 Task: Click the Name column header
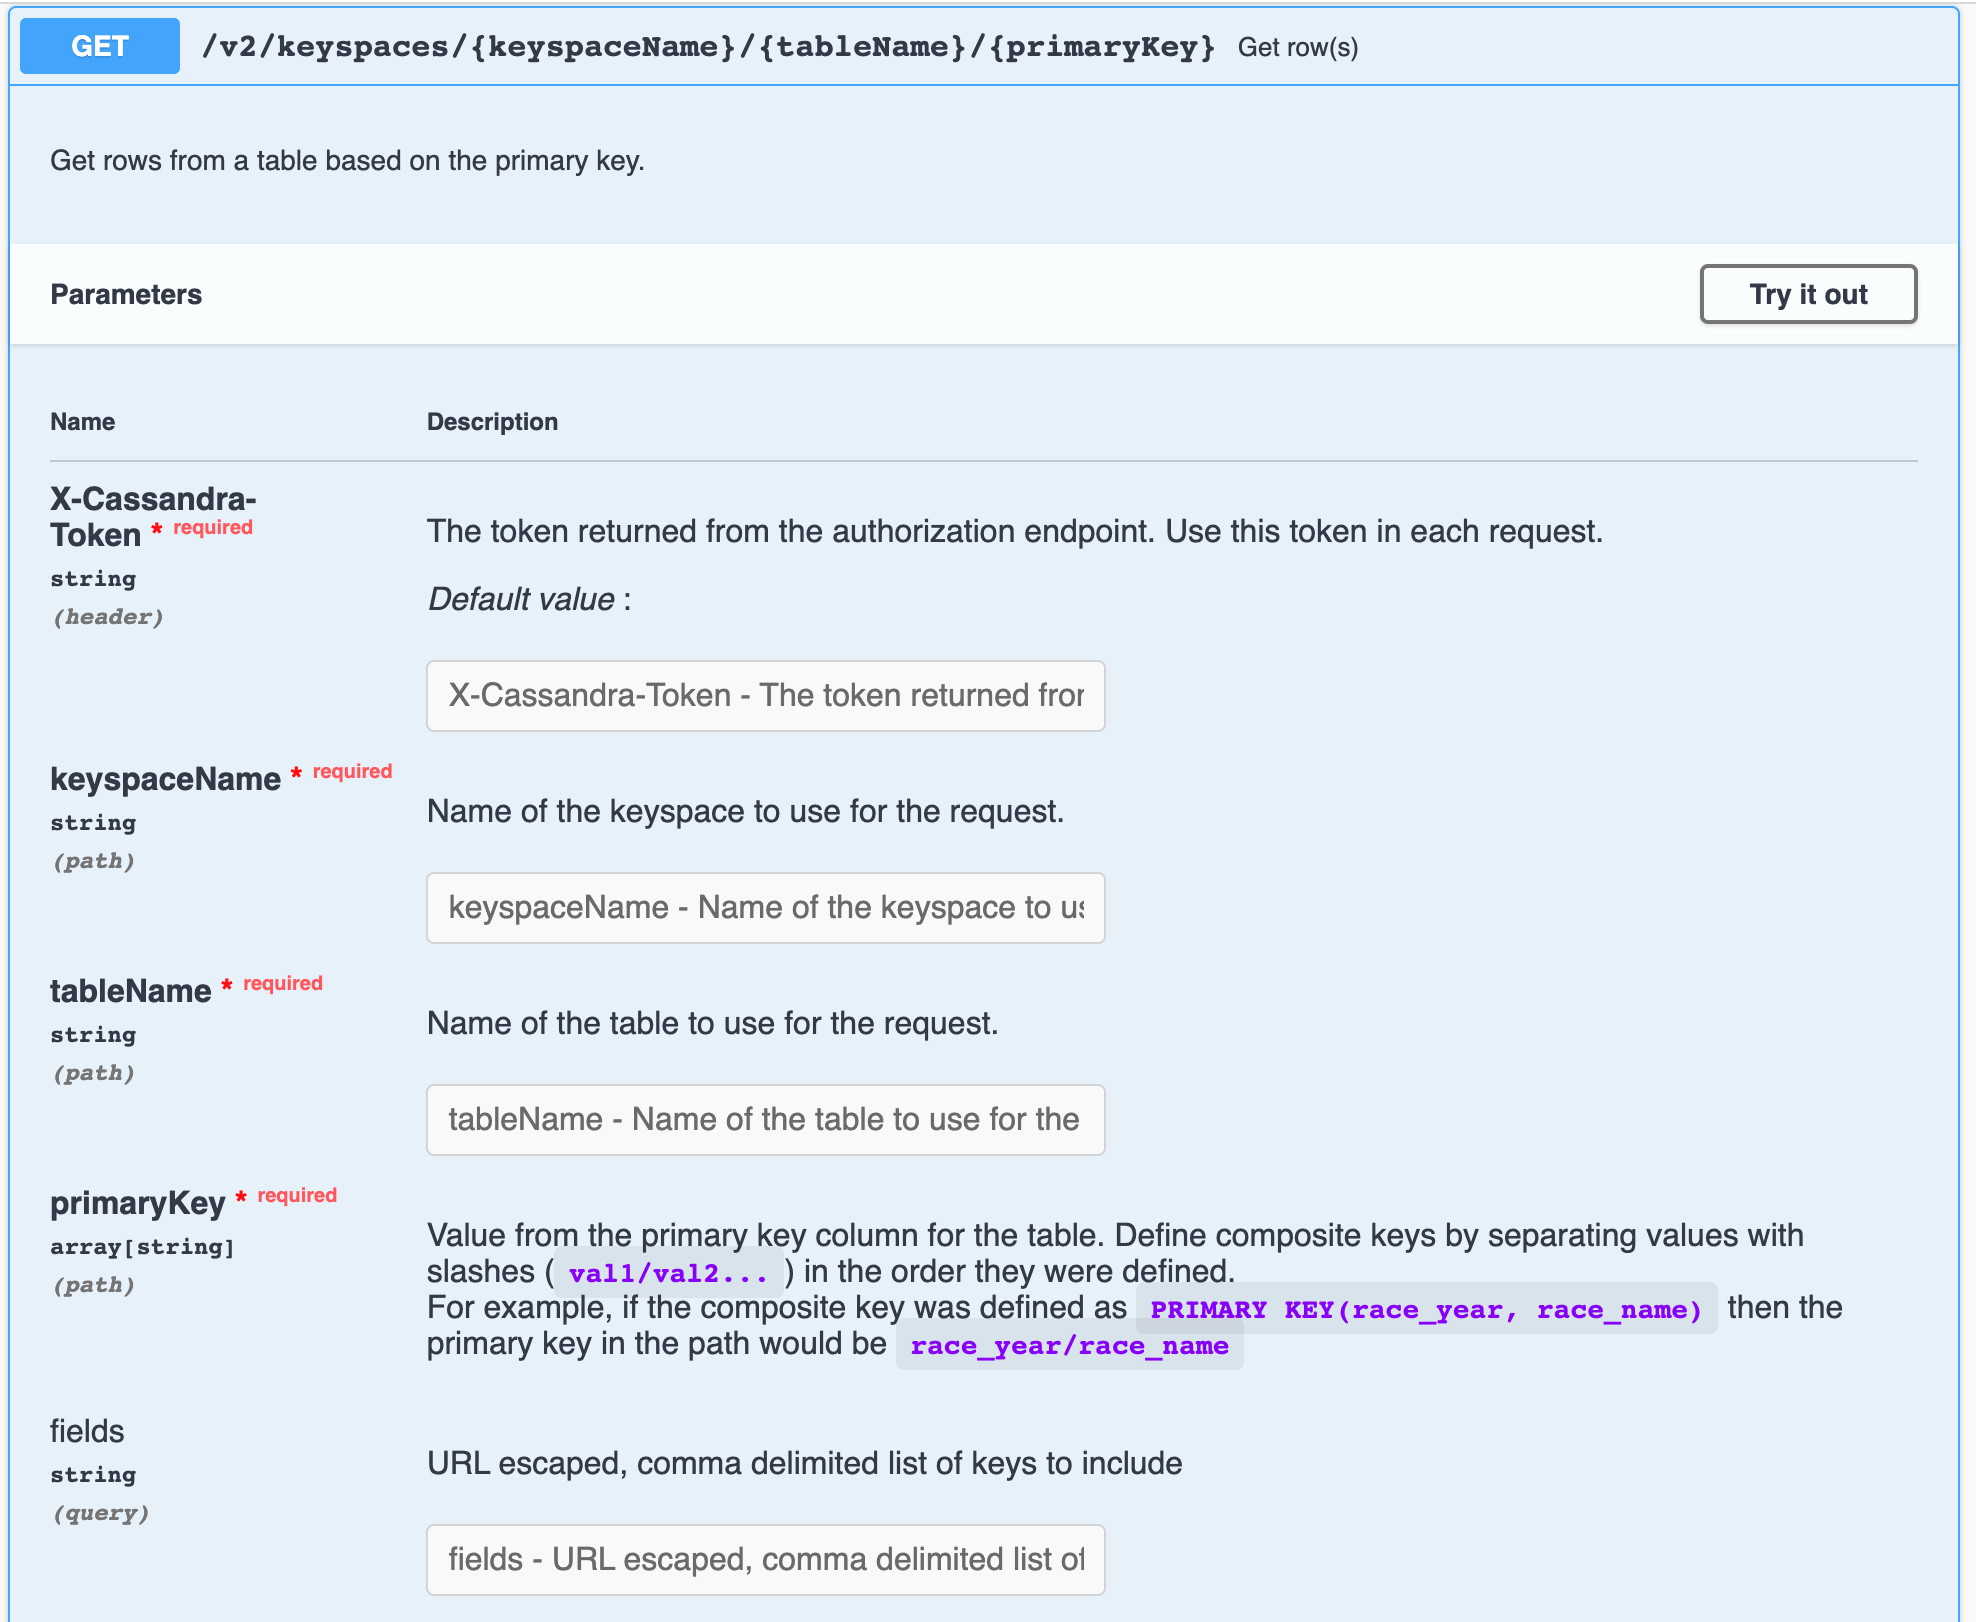[x=82, y=421]
